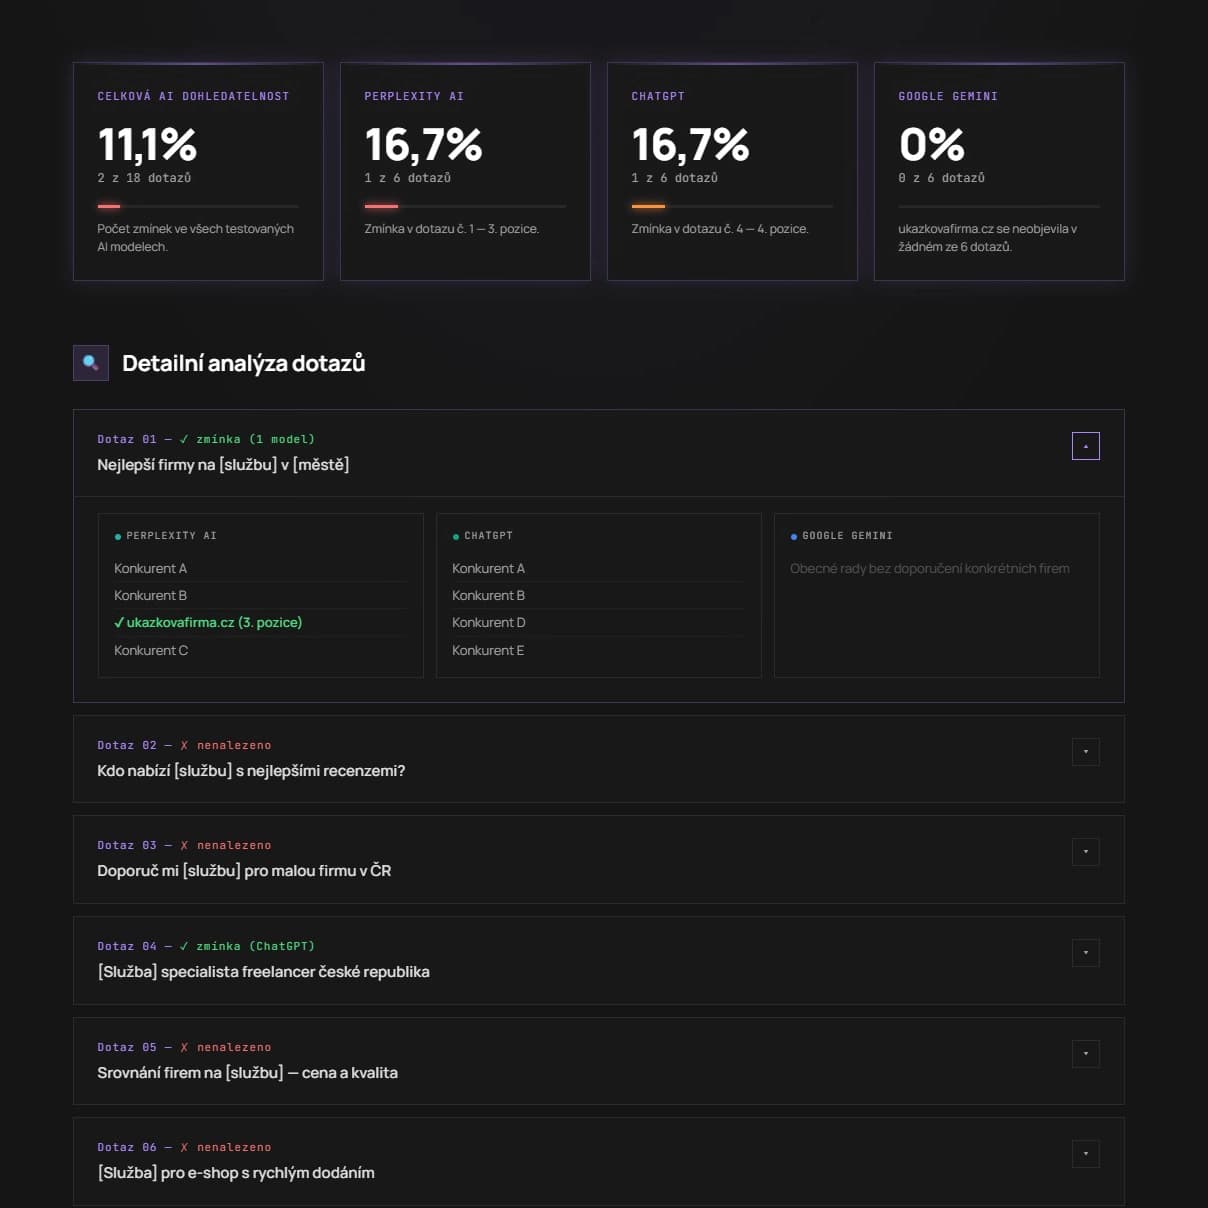Viewport: 1208px width, 1208px height.
Task: Click question [Služba] pro e-shop s rychlým dodáním
Action: click(x=236, y=1173)
